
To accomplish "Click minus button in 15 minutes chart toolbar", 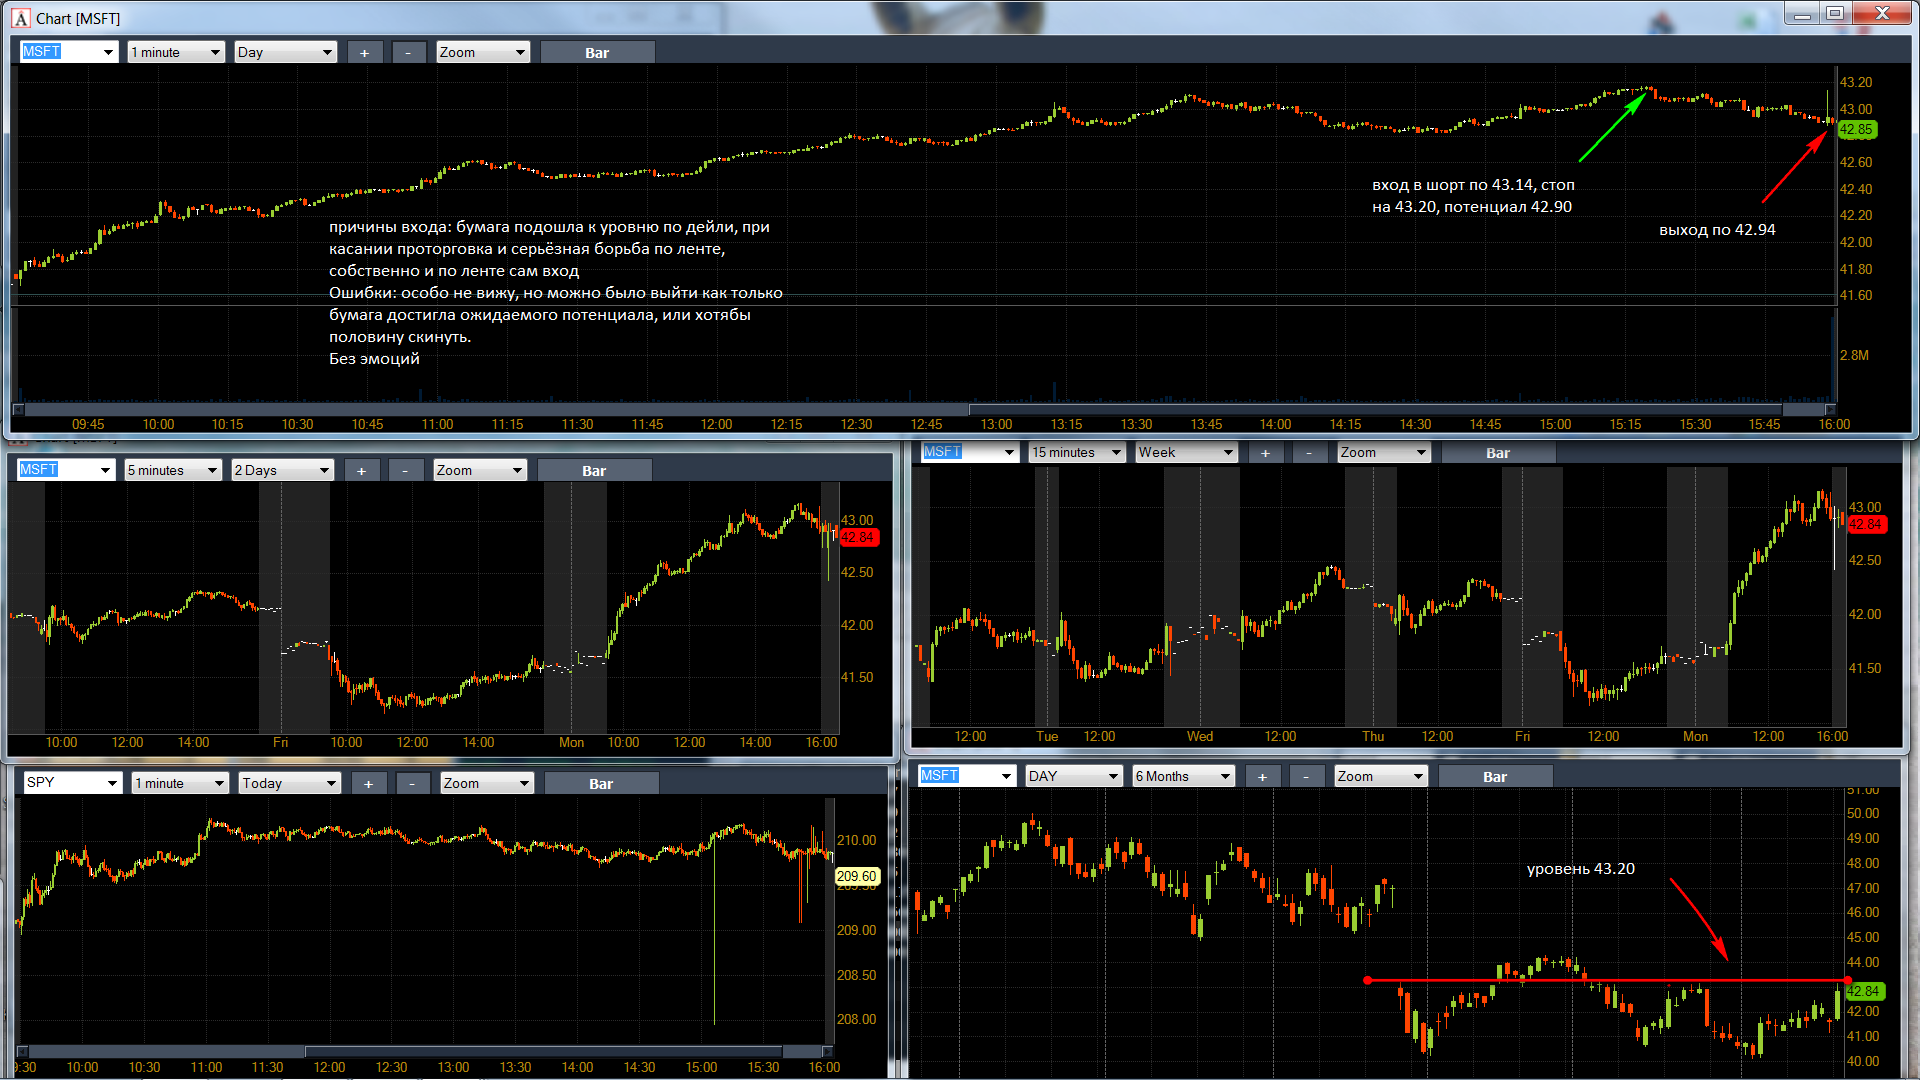I will click(1310, 452).
